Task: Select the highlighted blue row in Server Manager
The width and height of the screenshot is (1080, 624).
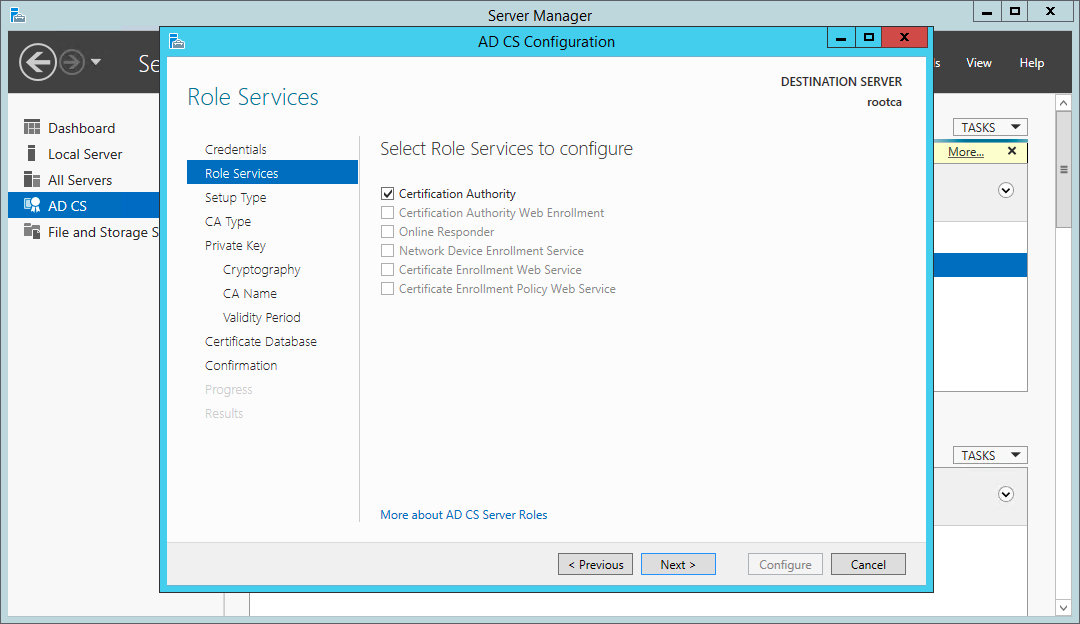Action: click(x=980, y=265)
